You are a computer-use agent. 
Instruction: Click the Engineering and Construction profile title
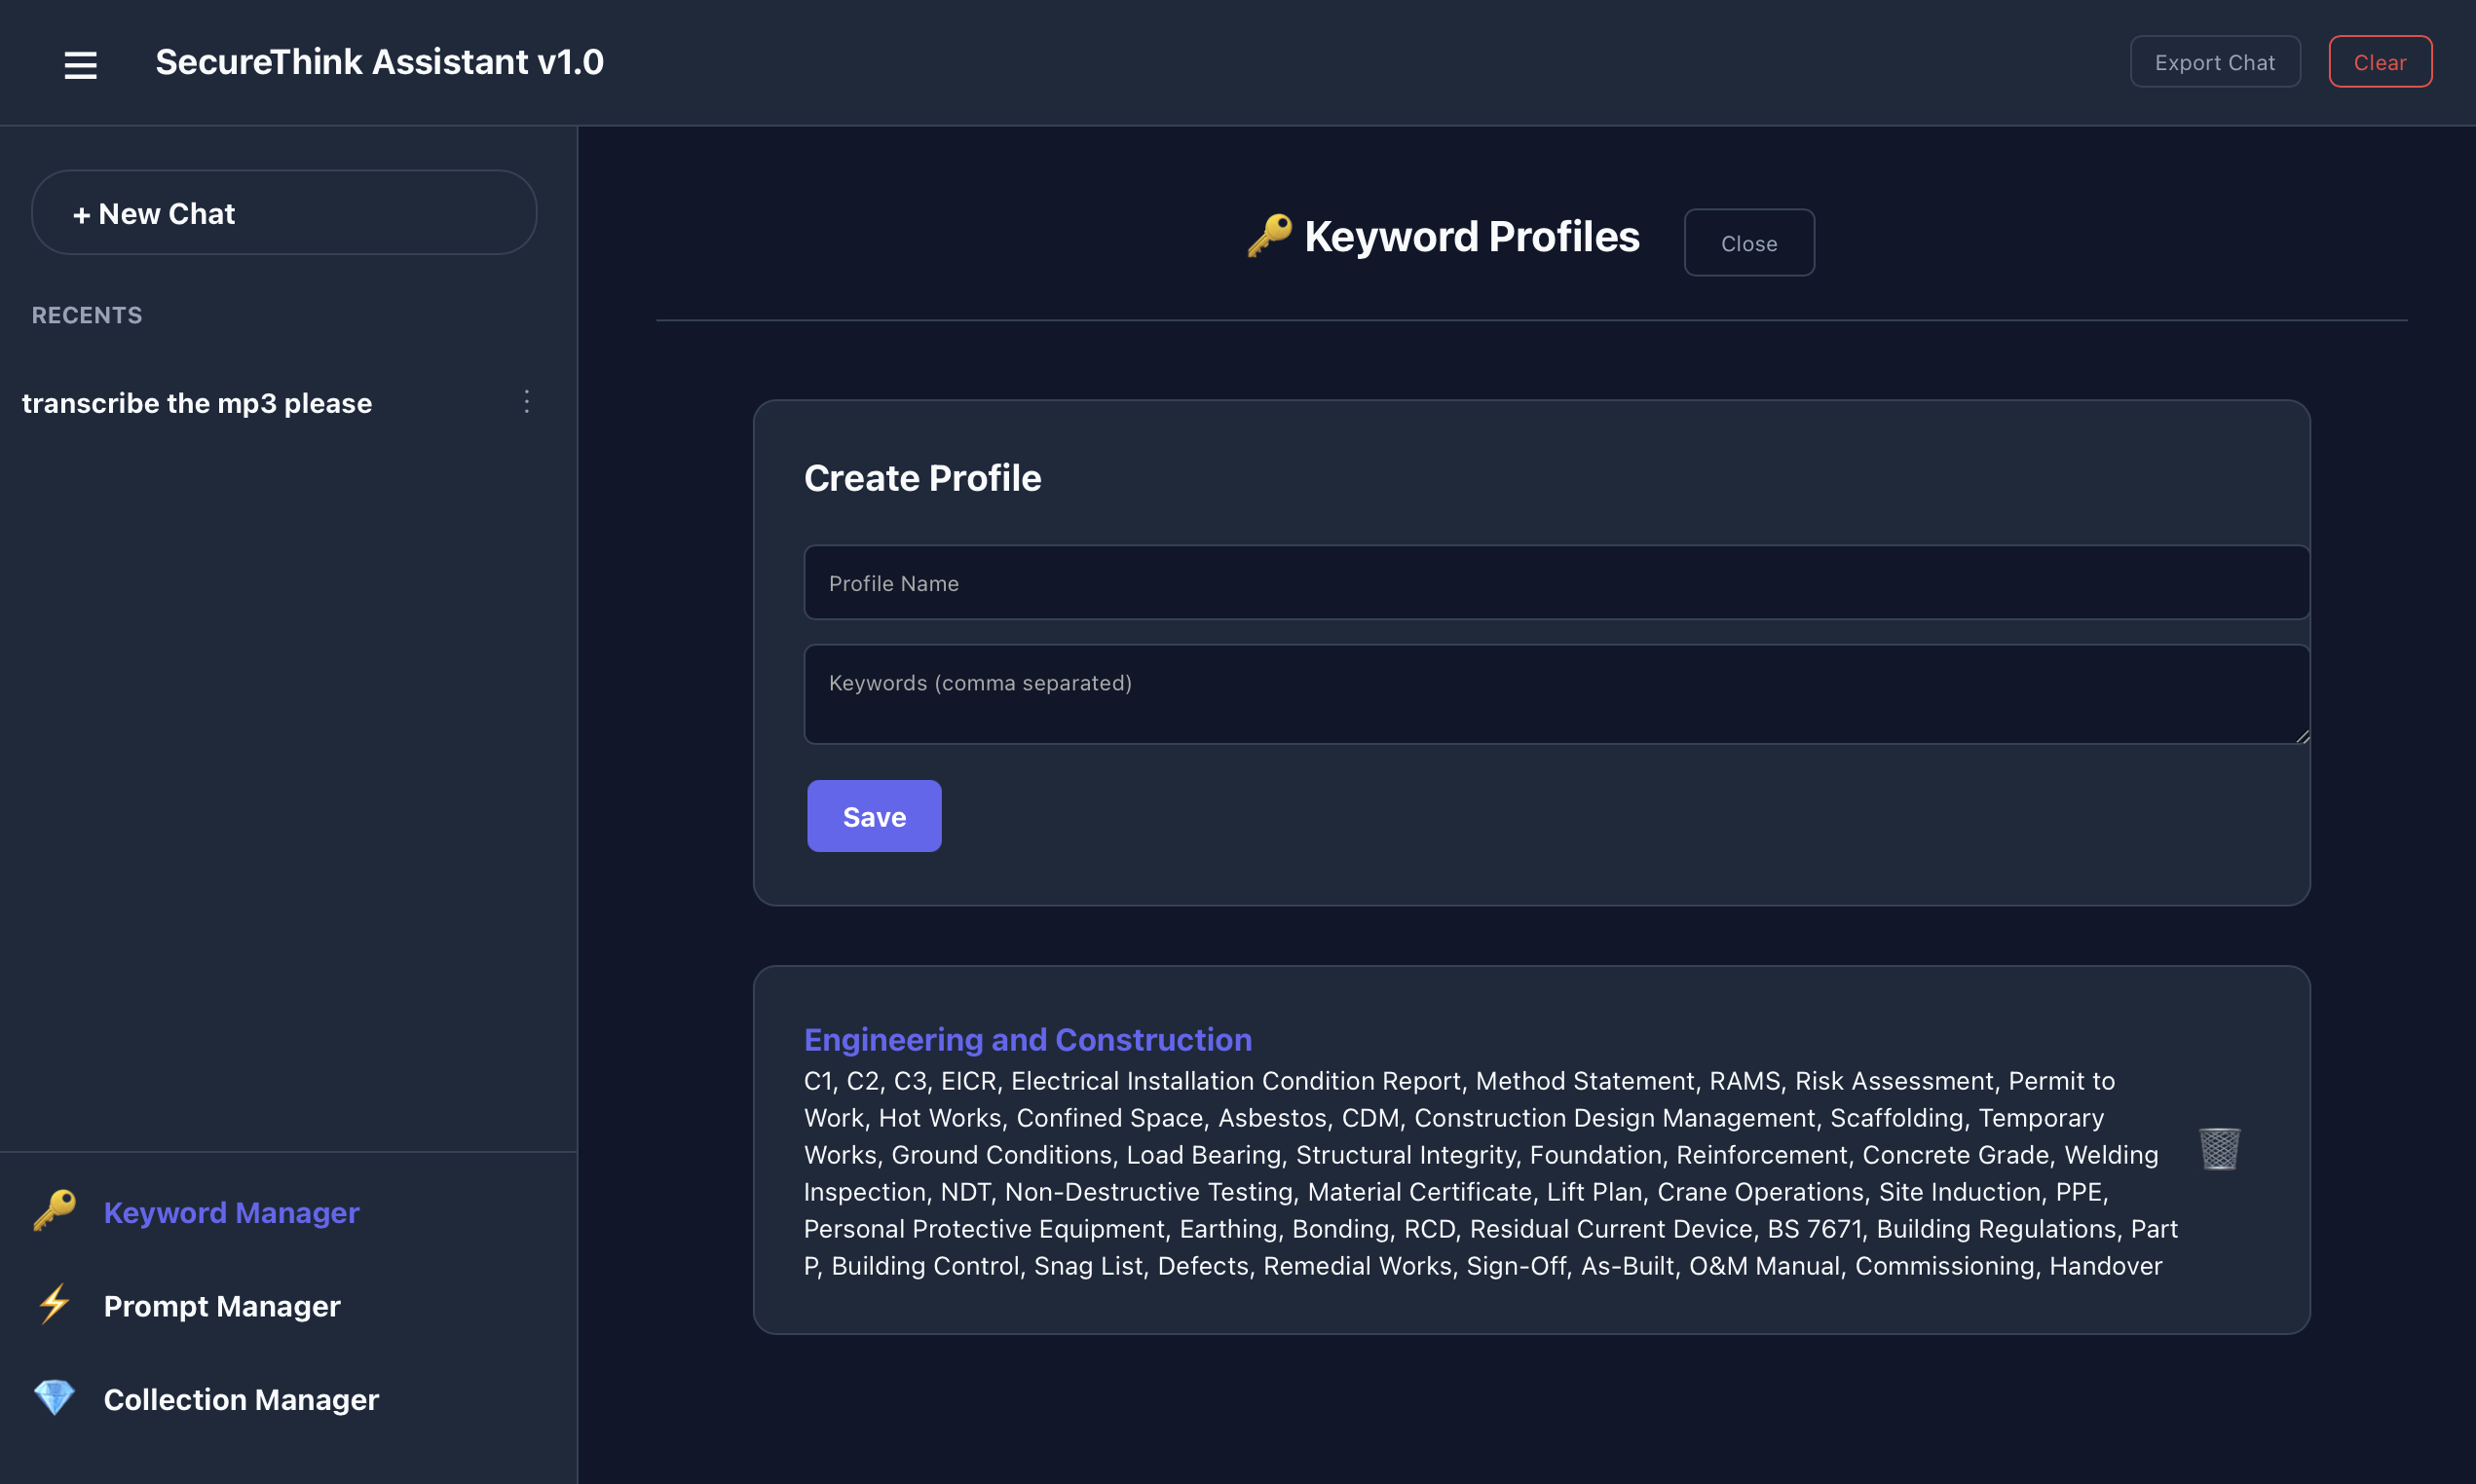[x=1027, y=1040]
